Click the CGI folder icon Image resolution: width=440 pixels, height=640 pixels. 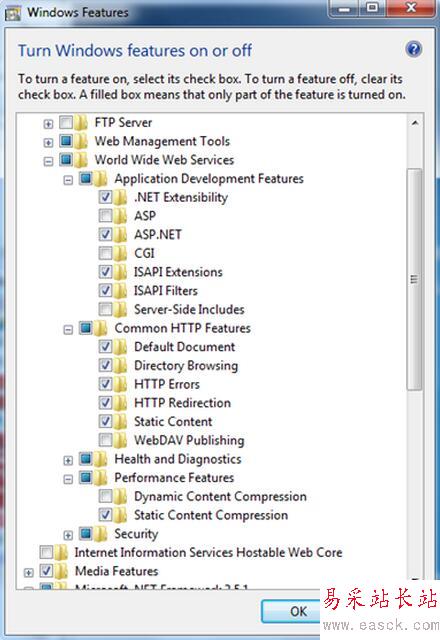(120, 253)
